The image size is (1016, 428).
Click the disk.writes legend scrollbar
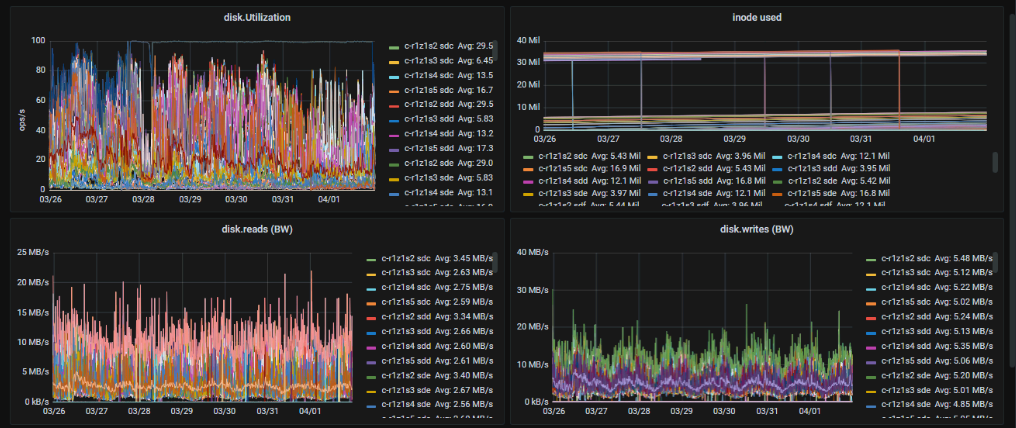point(993,263)
